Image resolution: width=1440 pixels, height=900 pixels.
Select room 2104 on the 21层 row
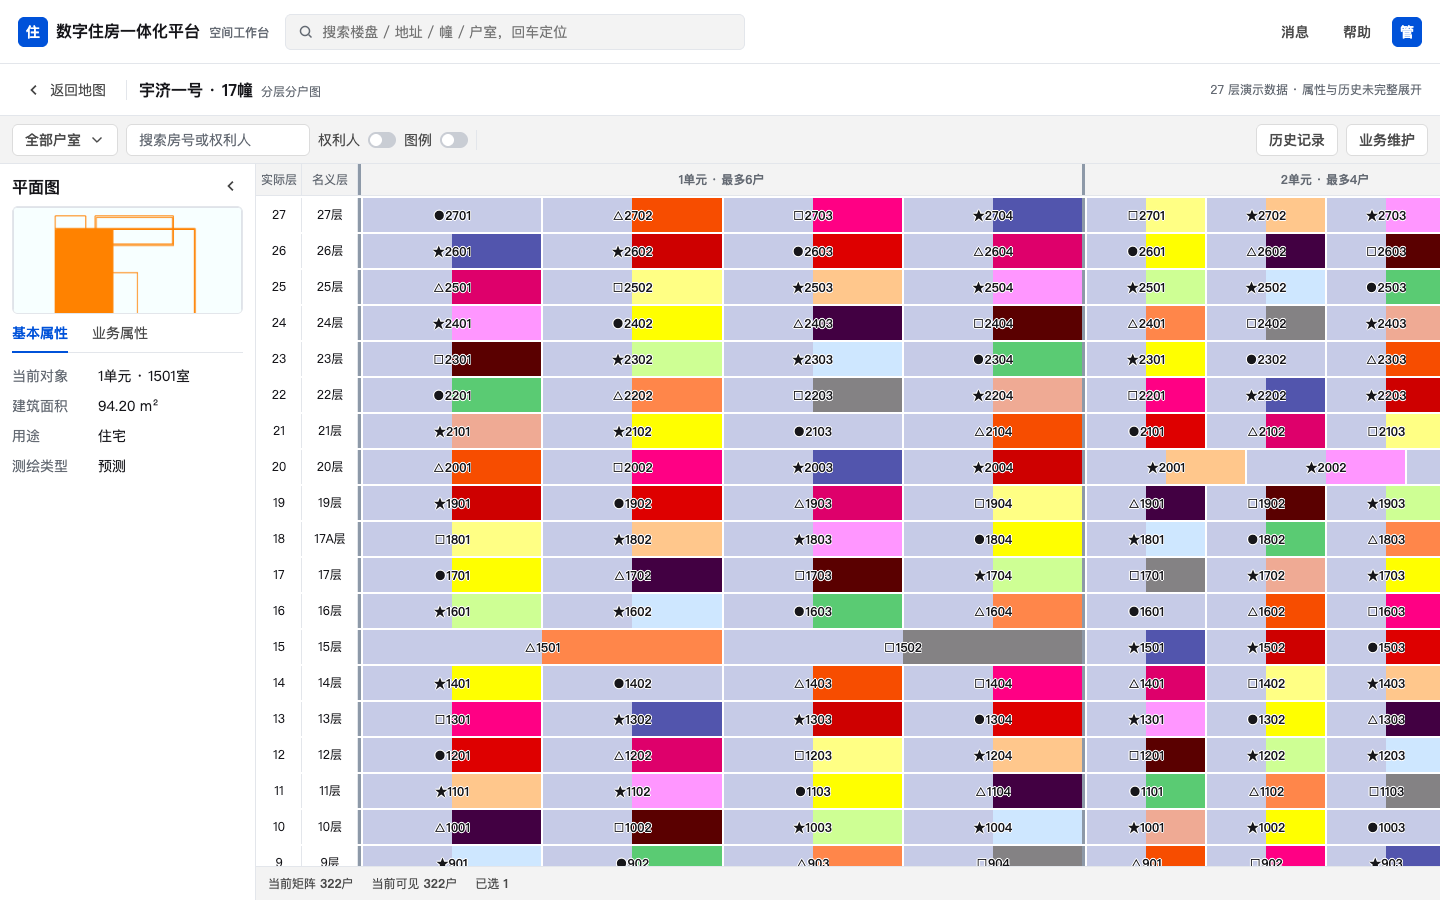[x=993, y=431]
